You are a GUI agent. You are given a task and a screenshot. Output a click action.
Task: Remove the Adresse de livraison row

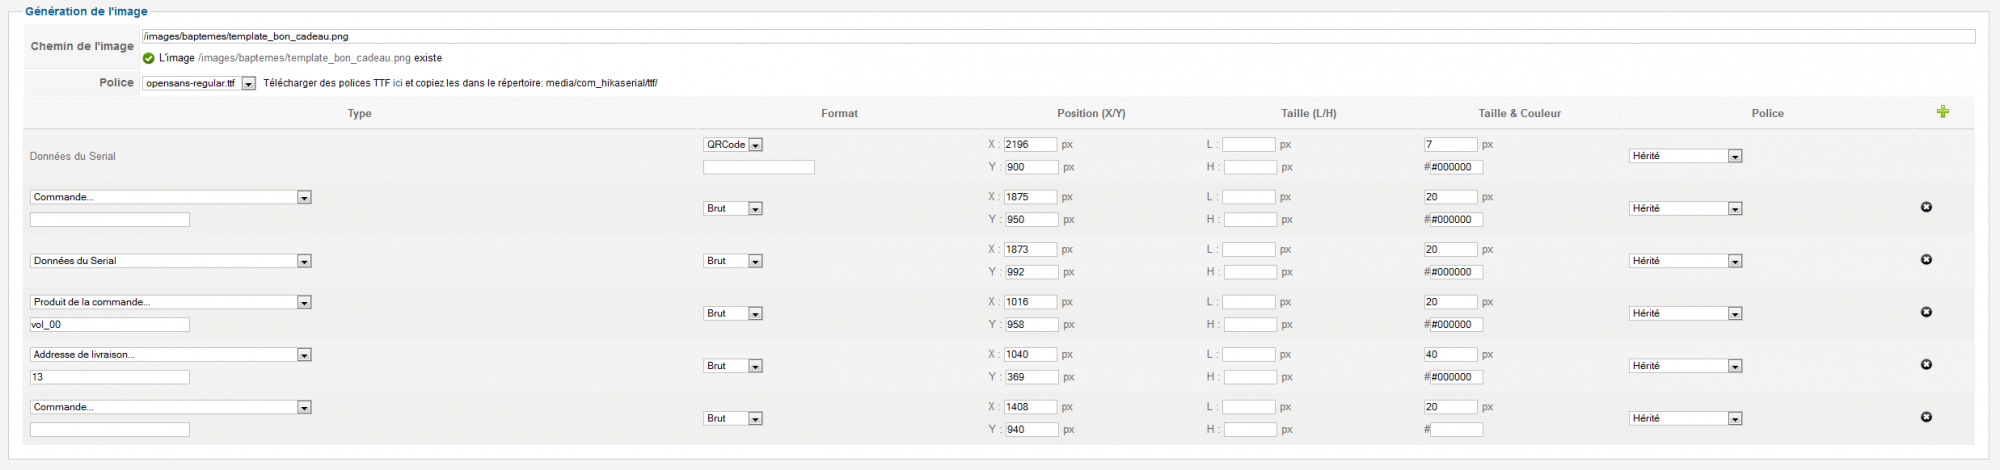(1926, 365)
